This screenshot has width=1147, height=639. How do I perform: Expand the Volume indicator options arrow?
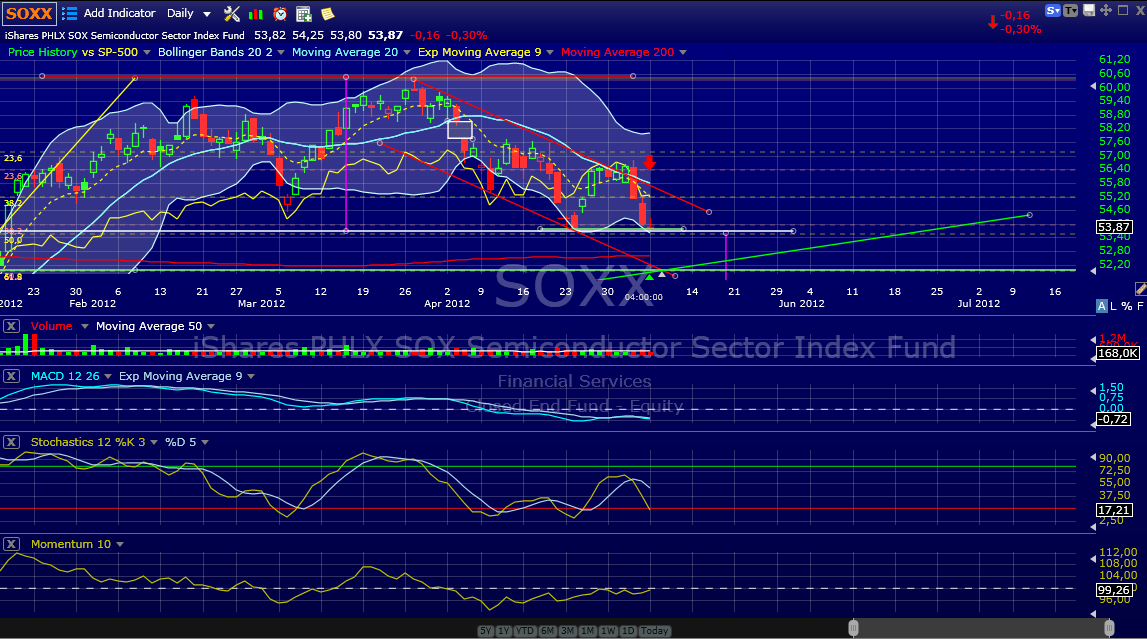[84, 327]
